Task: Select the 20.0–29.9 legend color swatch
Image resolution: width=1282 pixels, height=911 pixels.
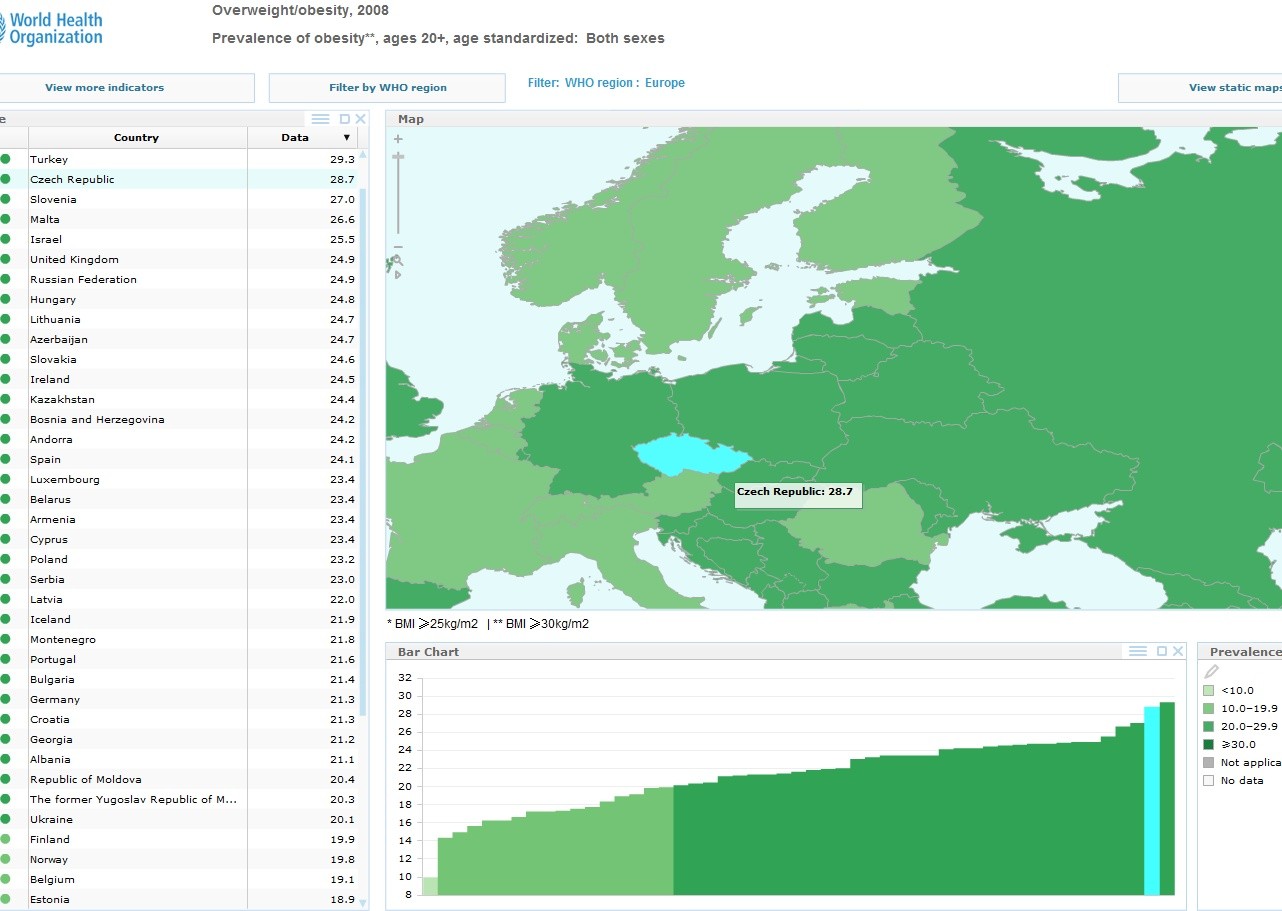Action: click(1208, 727)
